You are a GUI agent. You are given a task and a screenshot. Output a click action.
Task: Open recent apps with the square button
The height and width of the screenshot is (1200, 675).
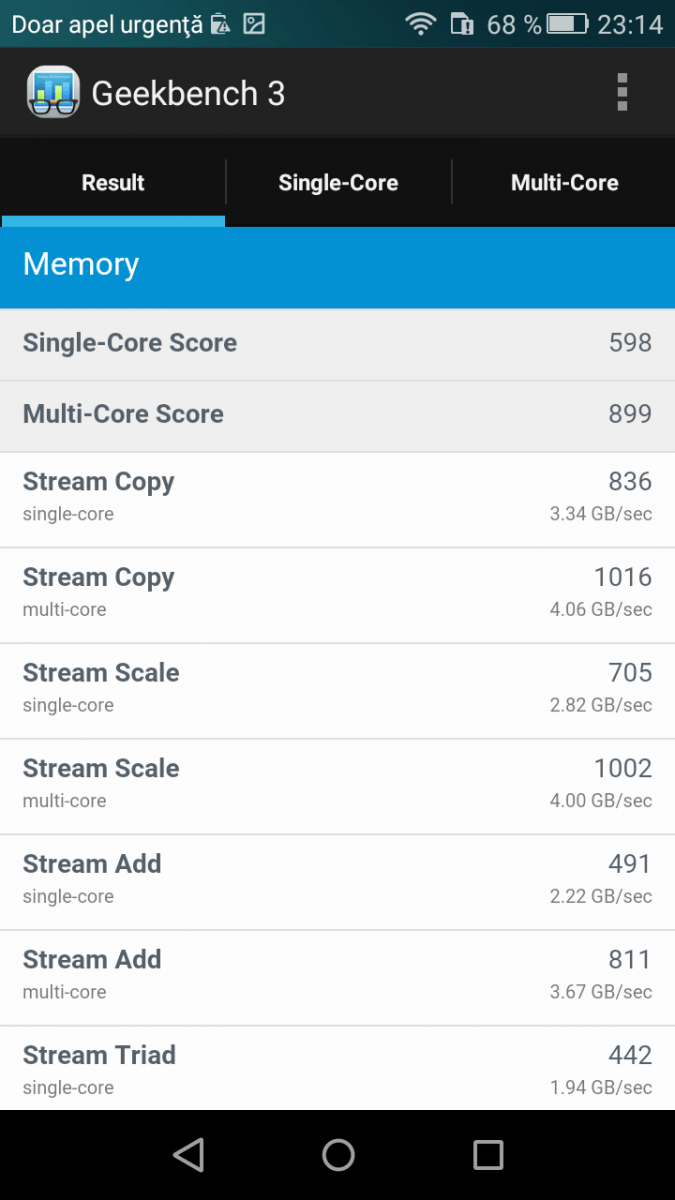tap(488, 1155)
